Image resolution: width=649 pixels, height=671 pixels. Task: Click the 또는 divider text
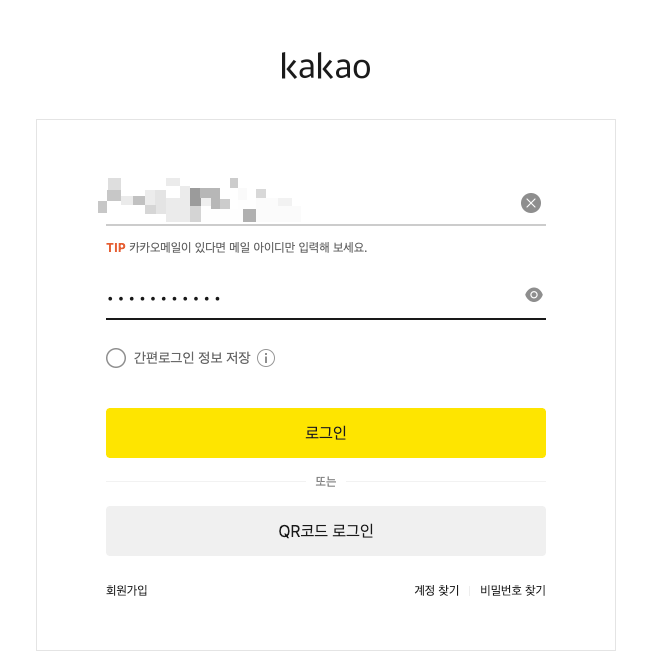[x=326, y=481]
